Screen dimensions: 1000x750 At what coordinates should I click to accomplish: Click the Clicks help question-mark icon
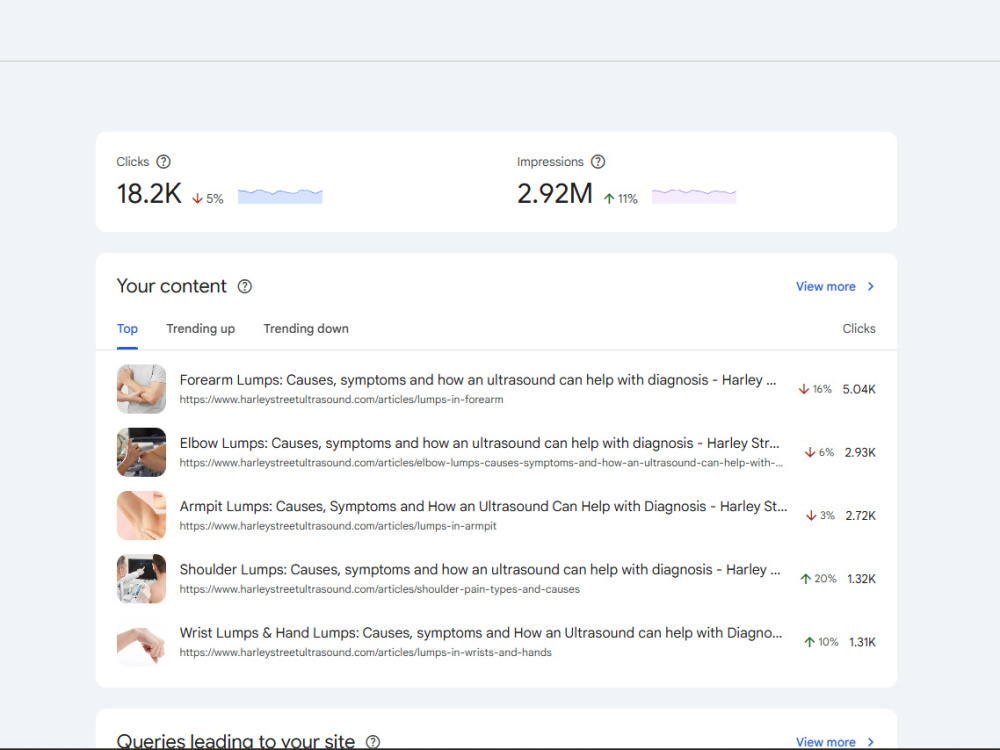[163, 161]
